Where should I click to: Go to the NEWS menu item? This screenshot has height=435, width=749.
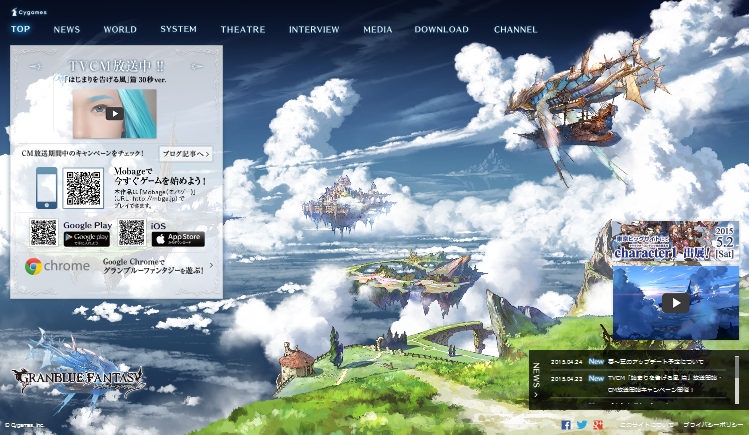(x=67, y=30)
